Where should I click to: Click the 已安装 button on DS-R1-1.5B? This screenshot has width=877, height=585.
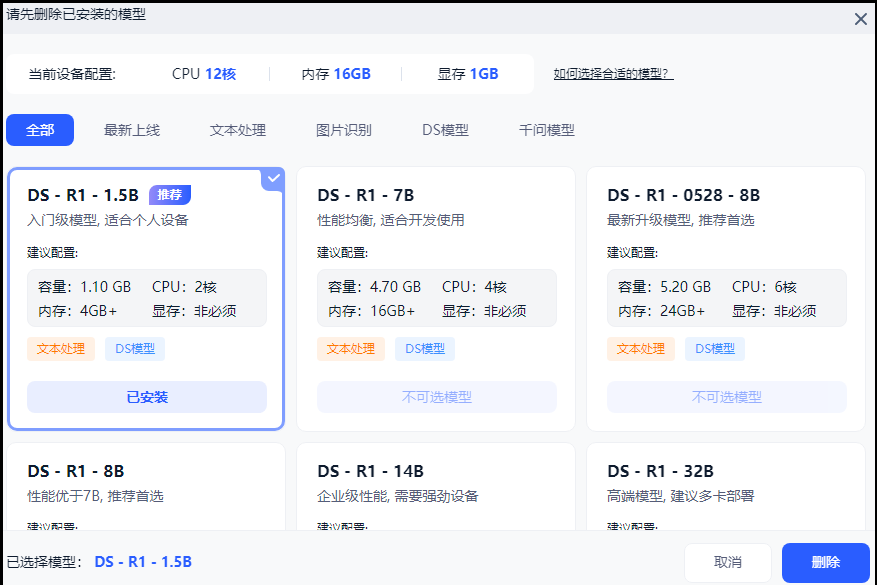[146, 397]
